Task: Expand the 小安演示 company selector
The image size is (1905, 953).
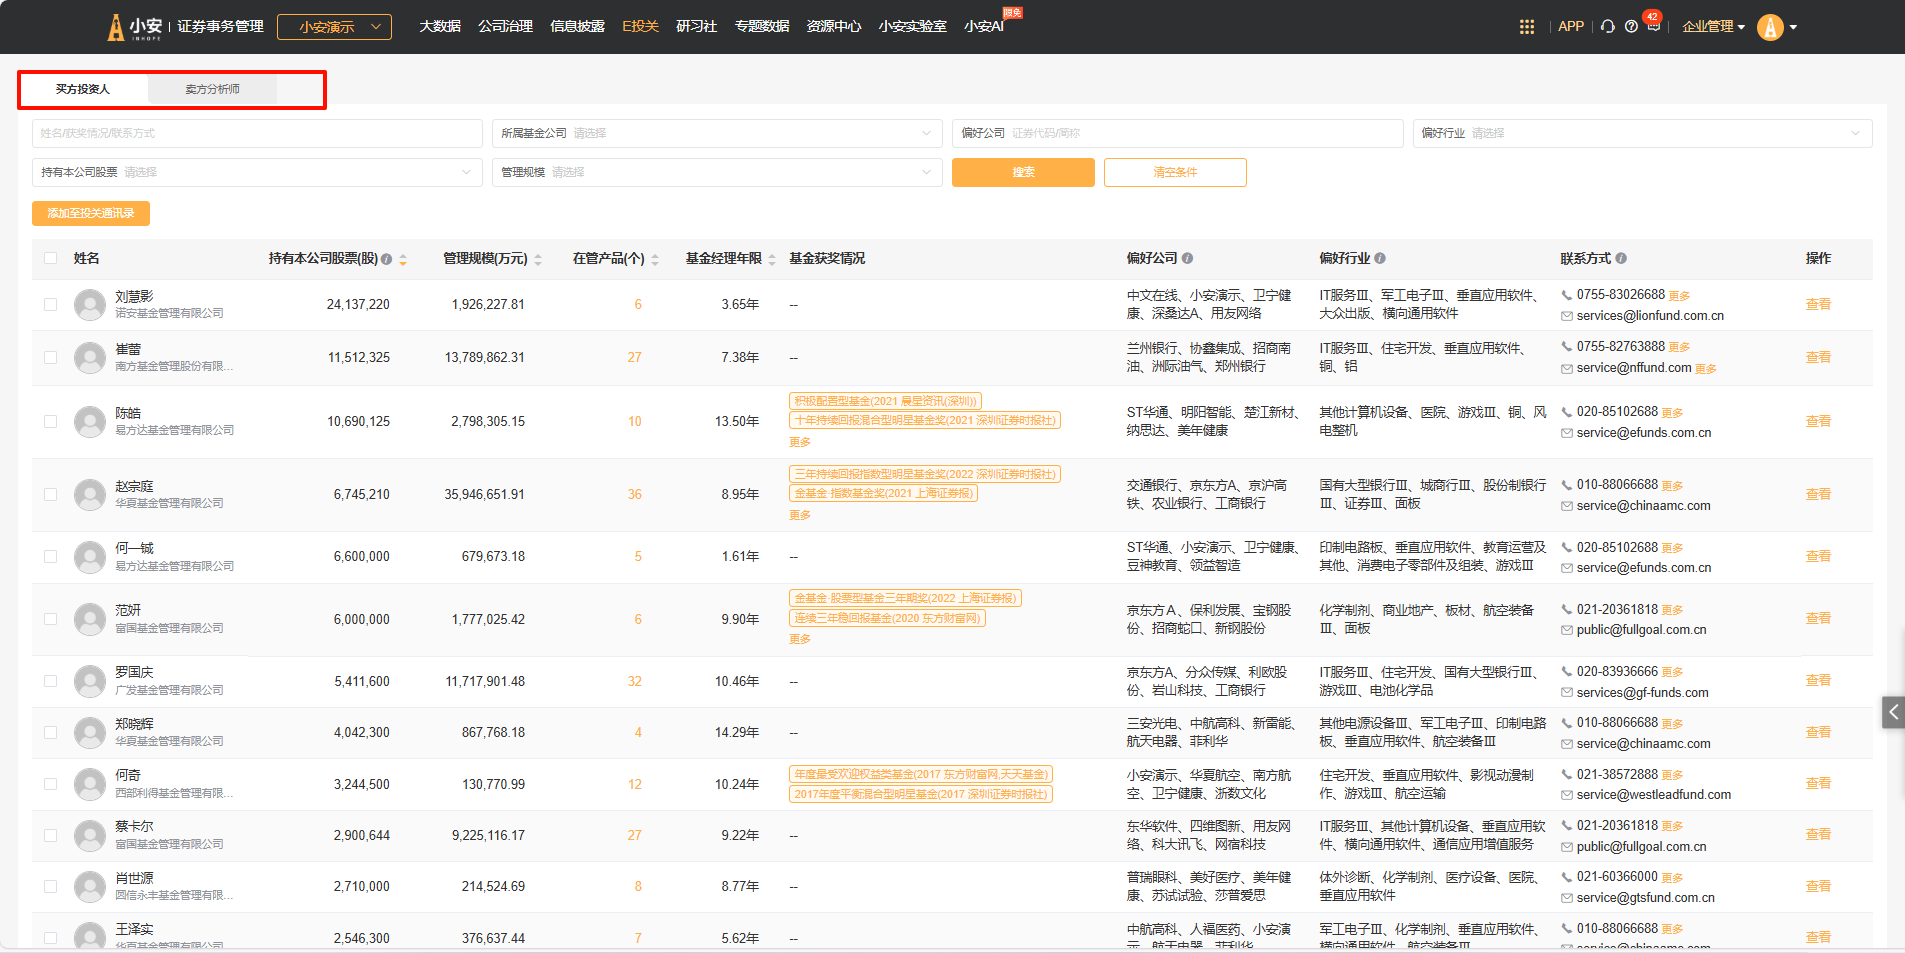Action: (334, 27)
